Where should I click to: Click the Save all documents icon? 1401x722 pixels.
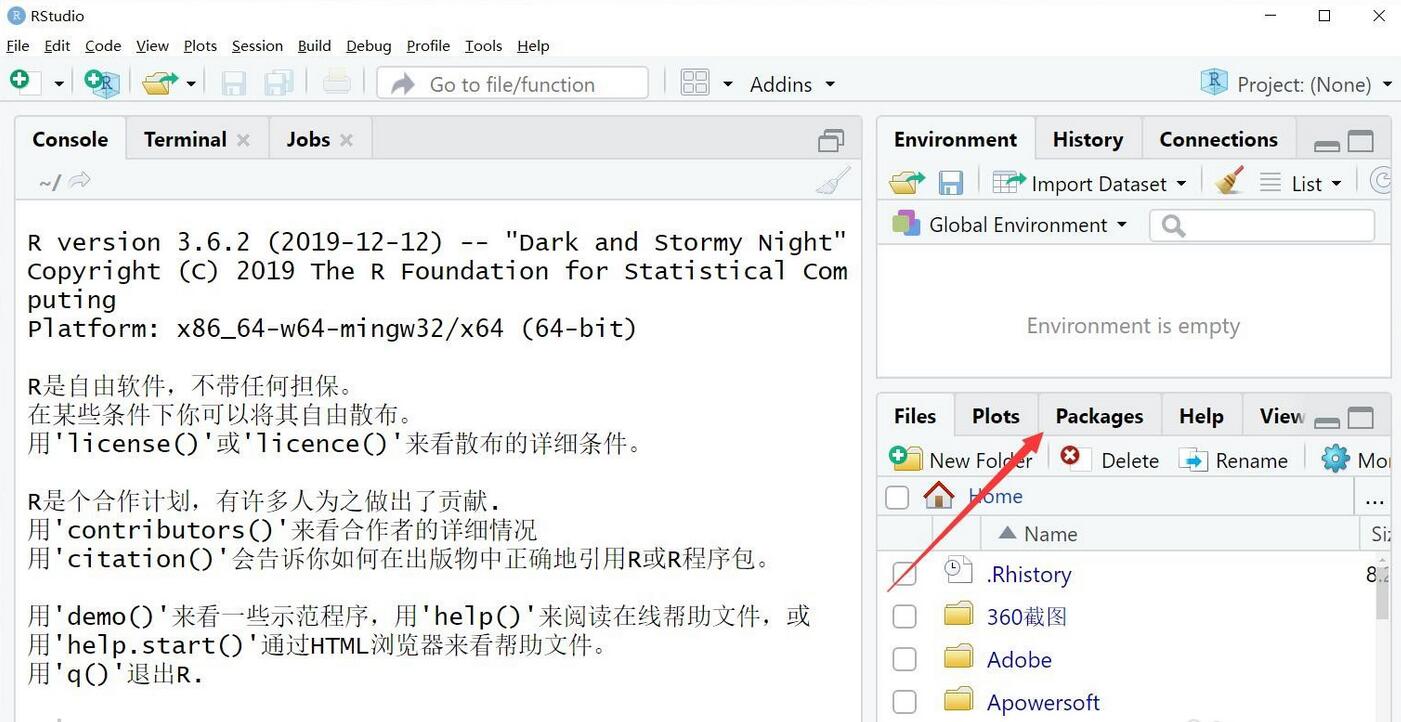(279, 83)
